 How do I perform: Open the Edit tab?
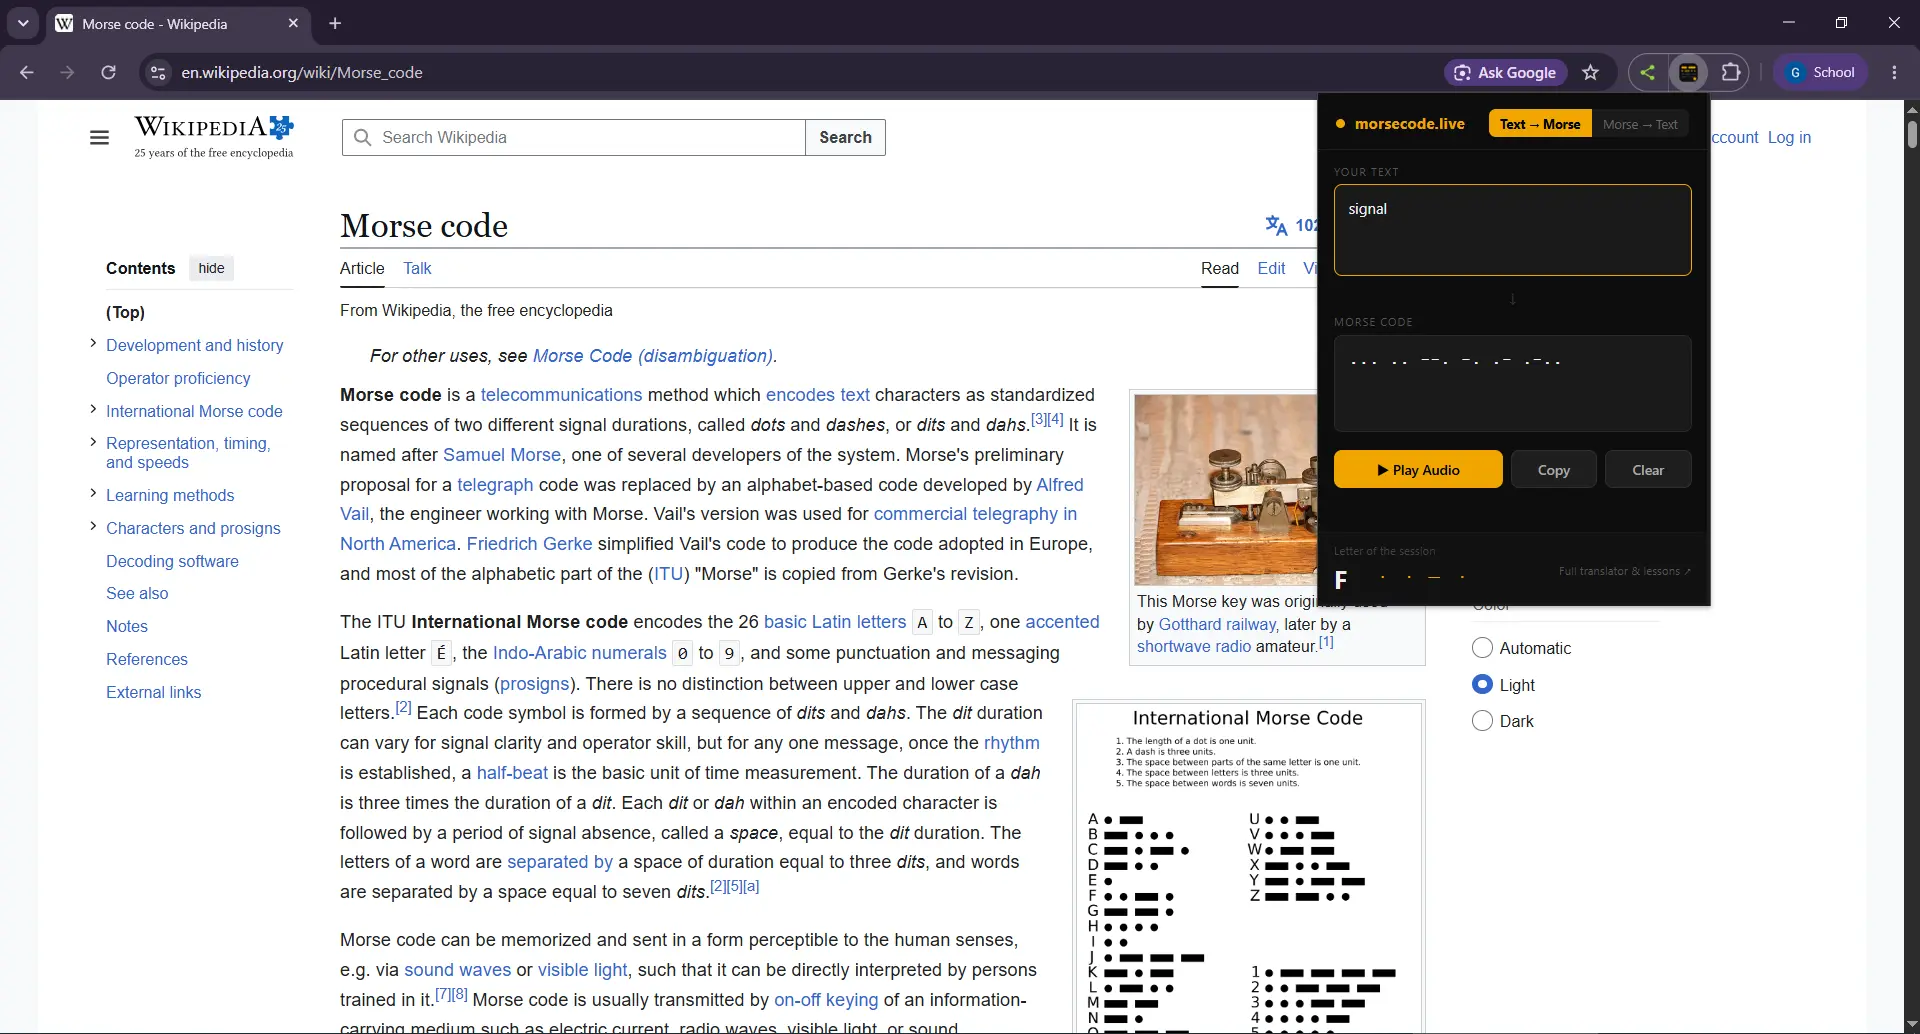pyautogui.click(x=1271, y=268)
